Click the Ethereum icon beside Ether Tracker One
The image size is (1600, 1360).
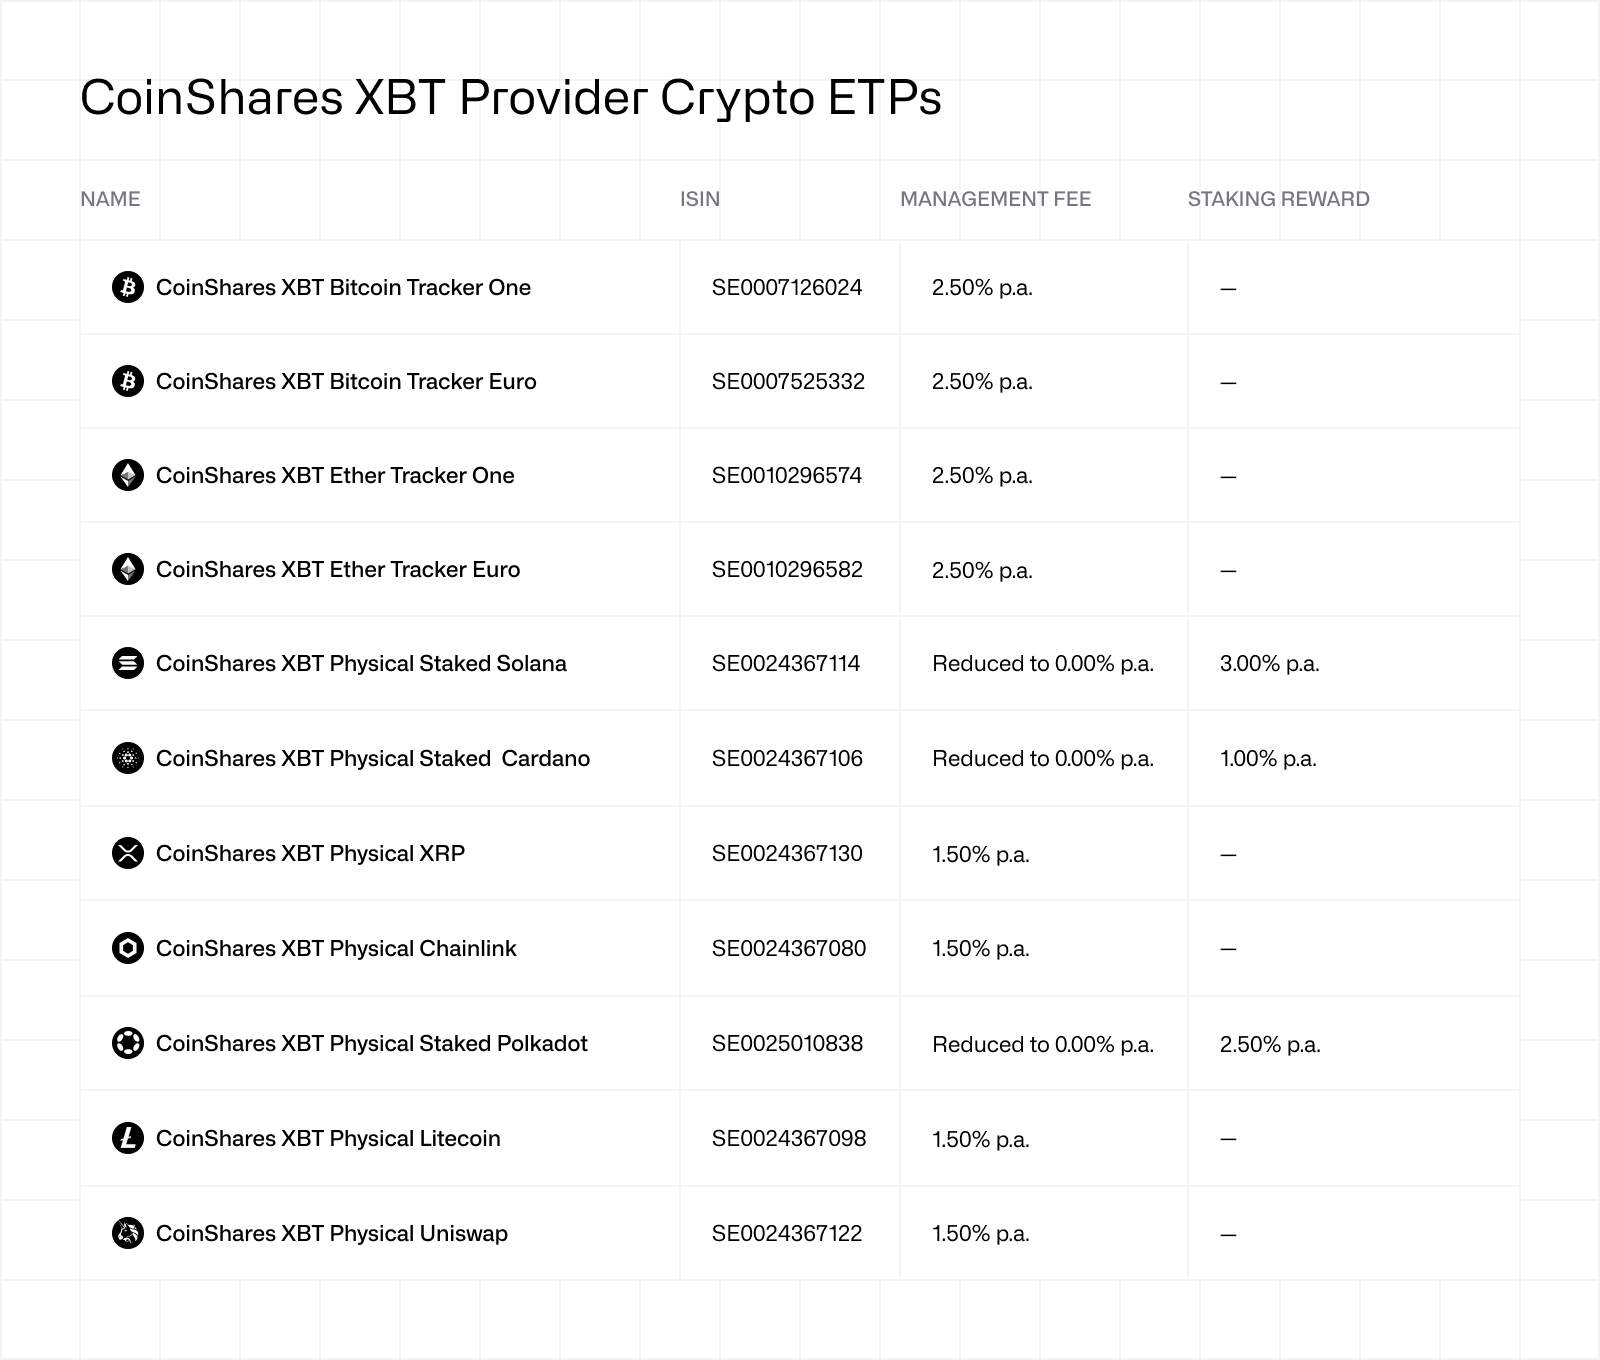pos(128,475)
